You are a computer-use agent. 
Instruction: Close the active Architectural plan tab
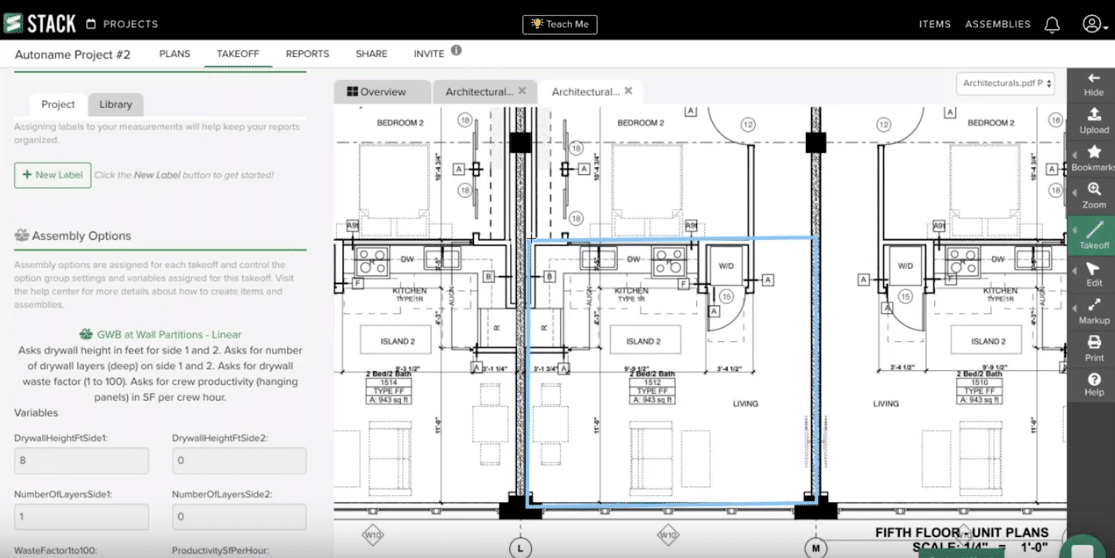[628, 91]
